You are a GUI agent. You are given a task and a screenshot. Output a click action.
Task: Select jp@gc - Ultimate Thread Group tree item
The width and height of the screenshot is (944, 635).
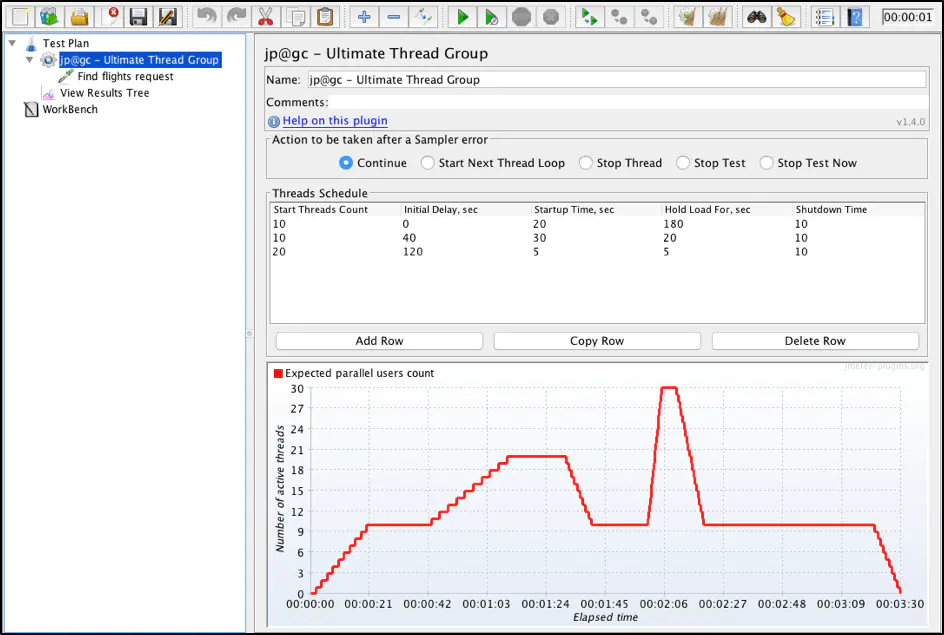point(140,60)
